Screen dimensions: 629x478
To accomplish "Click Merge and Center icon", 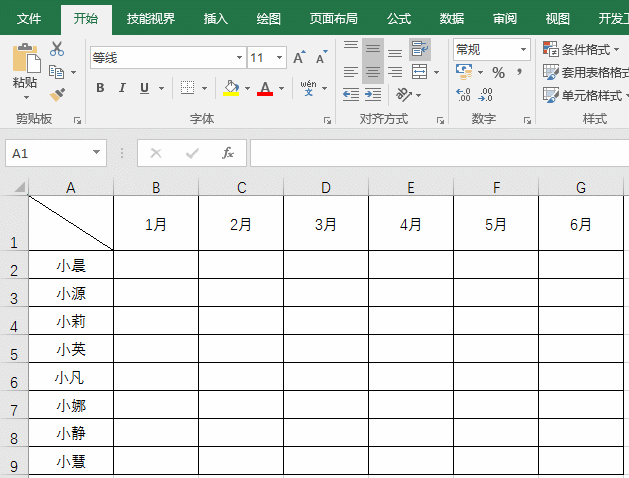I will (x=420, y=72).
